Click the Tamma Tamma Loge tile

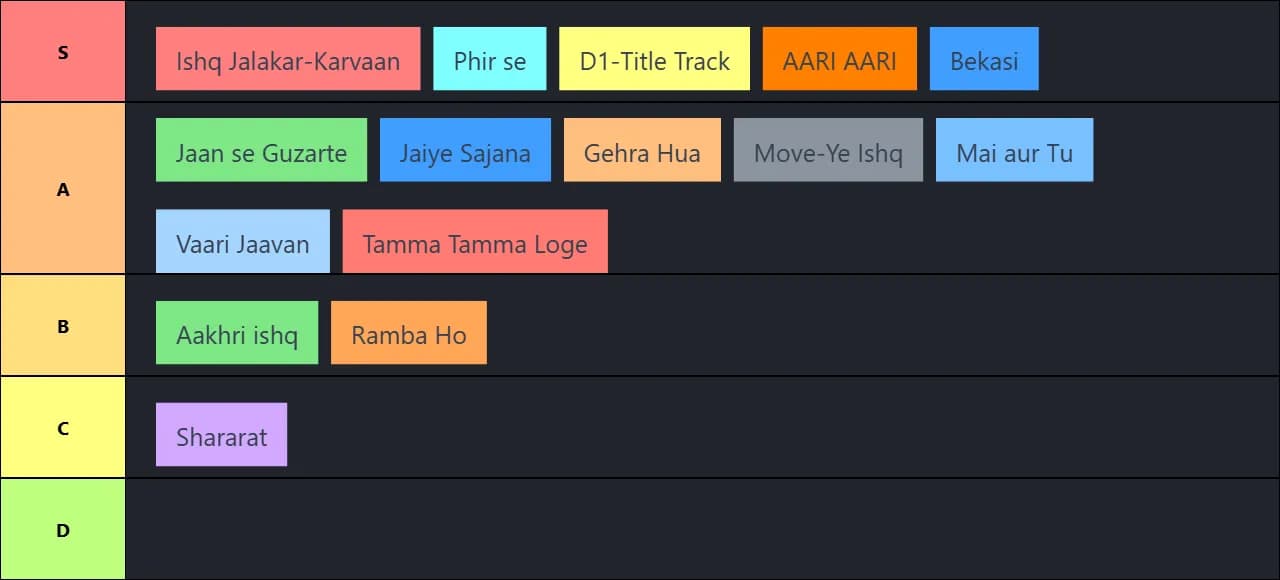point(475,241)
